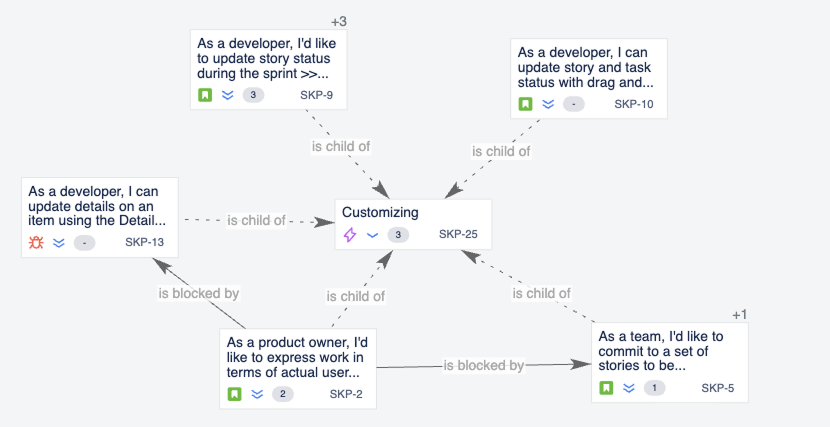Open the SKP-10 issue key link
The image size is (830, 427).
point(634,104)
